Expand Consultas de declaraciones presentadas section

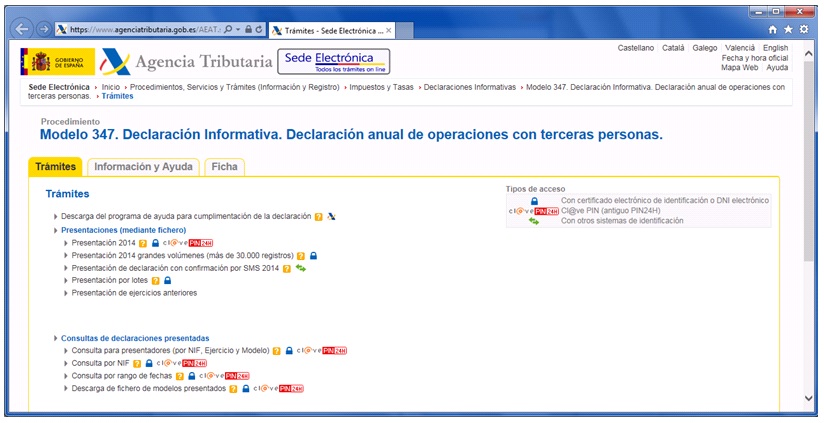coord(135,338)
